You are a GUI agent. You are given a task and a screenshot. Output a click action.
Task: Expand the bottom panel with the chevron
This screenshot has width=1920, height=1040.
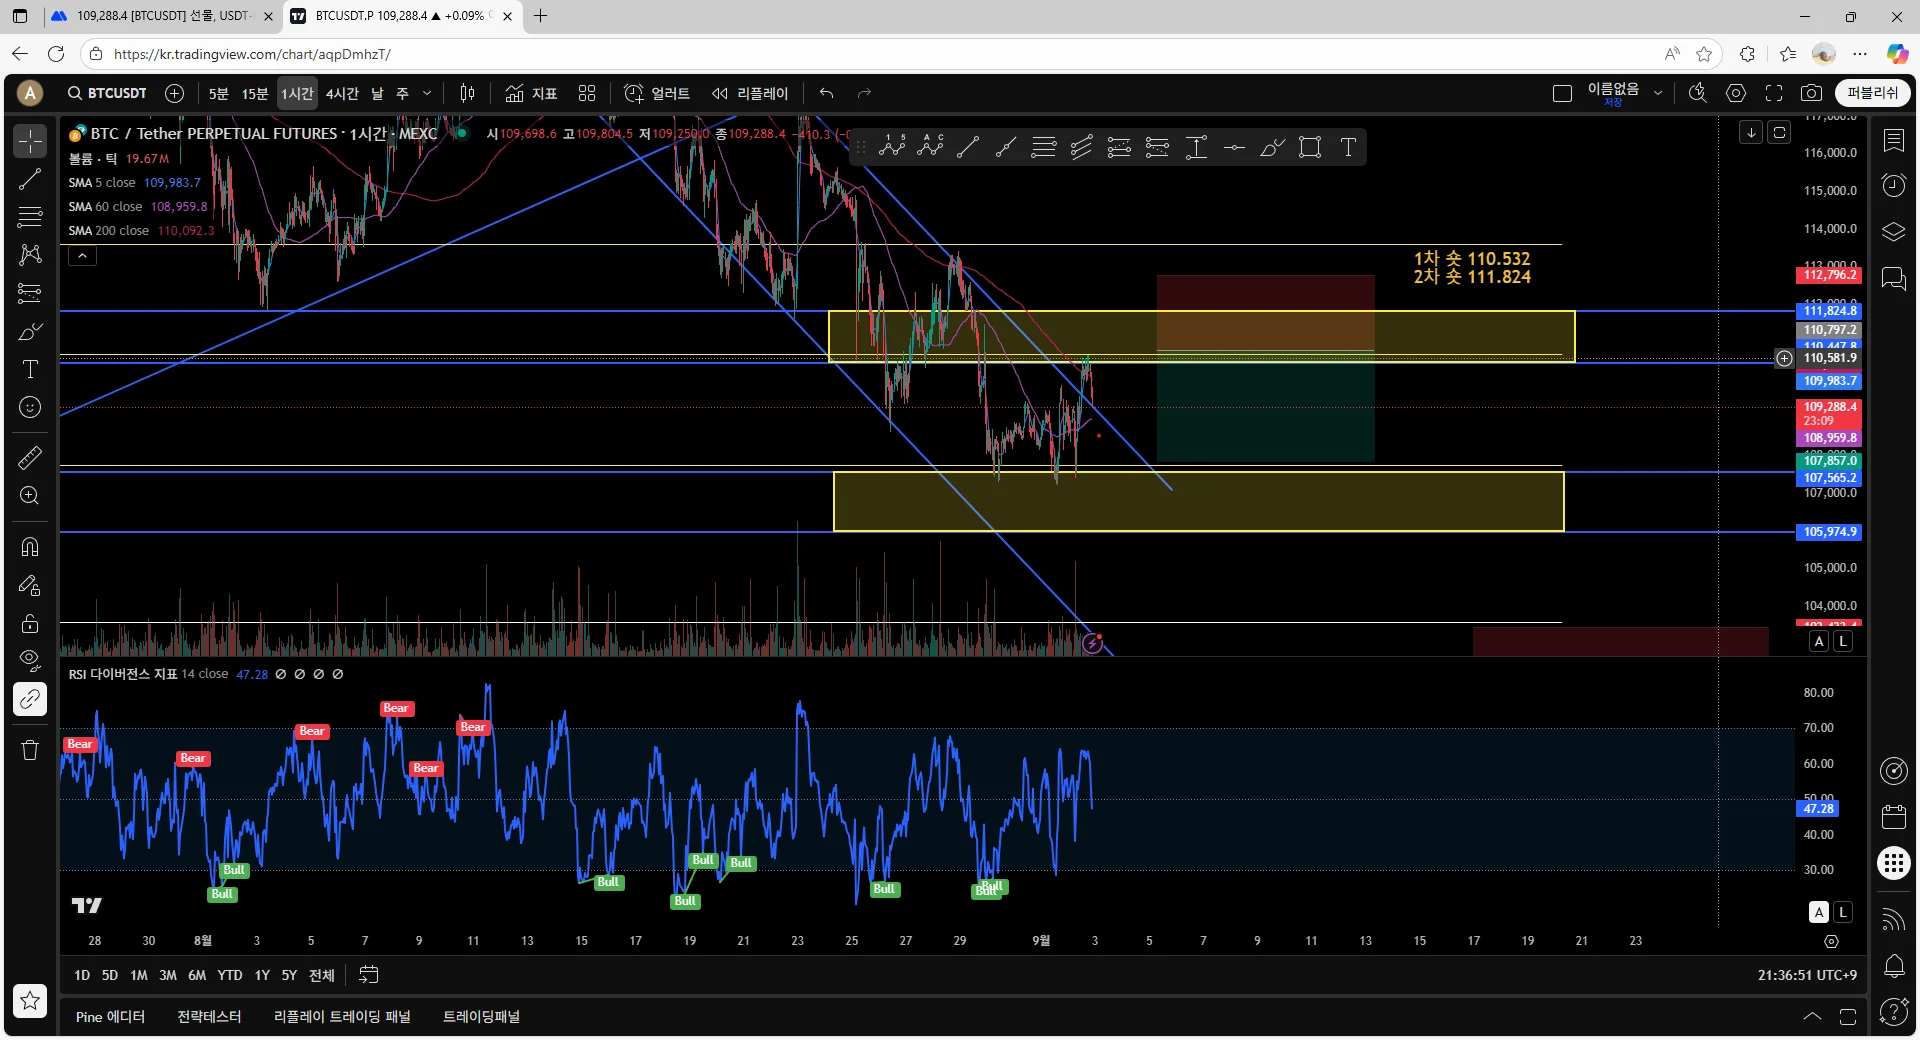click(x=1812, y=1016)
